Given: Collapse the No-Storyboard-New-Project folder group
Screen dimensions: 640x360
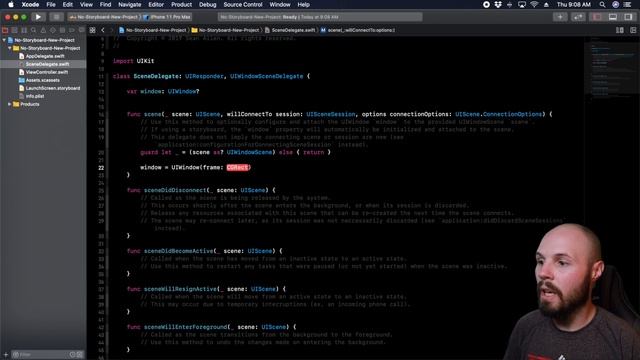Looking at the screenshot, I should (x=9, y=48).
